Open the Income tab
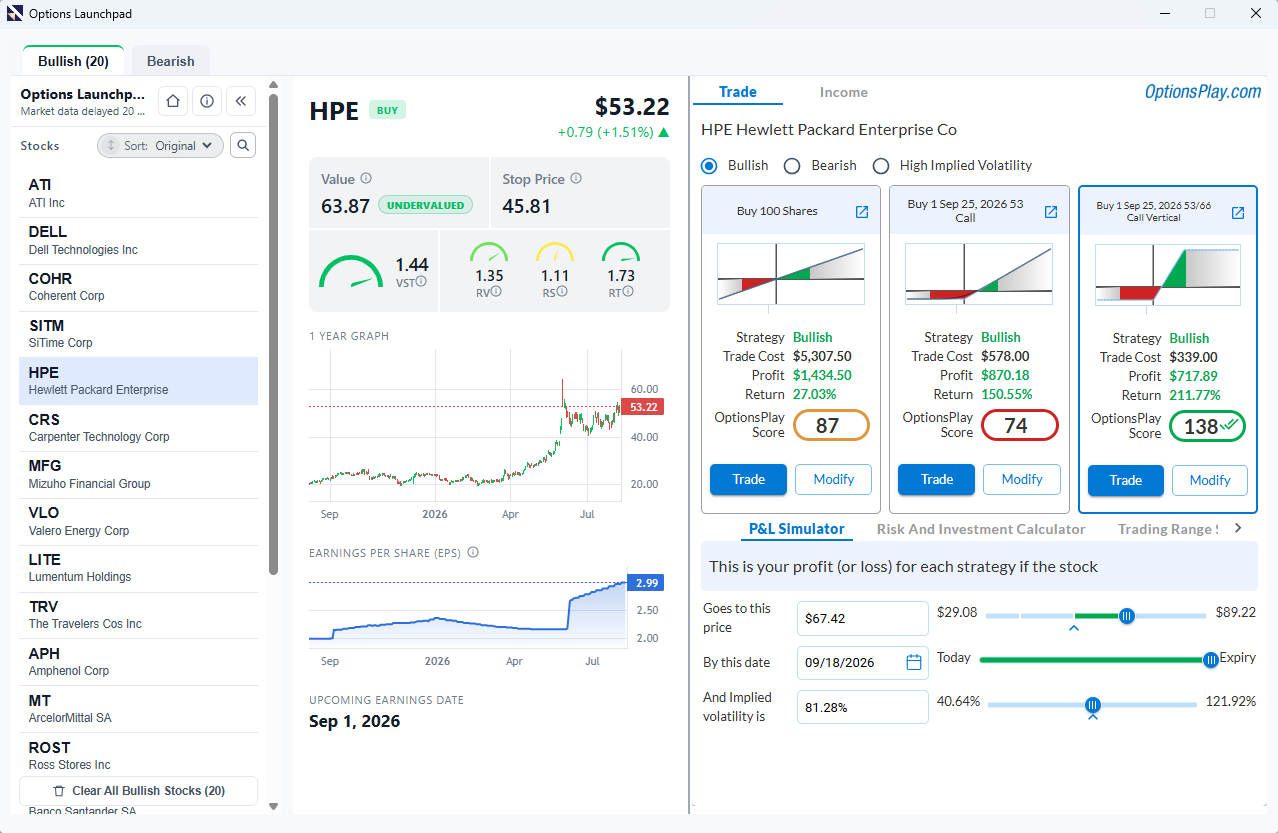 point(844,92)
